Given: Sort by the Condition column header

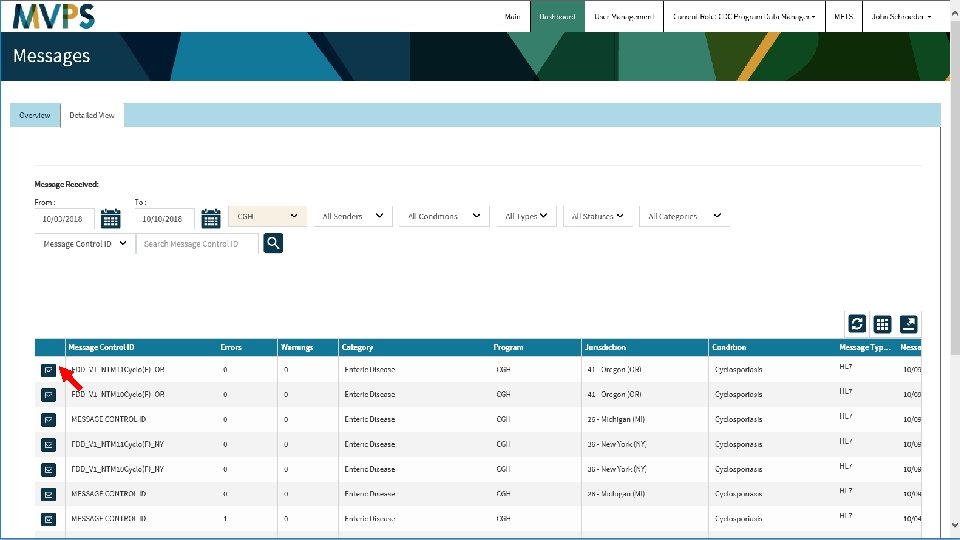Looking at the screenshot, I should [x=729, y=347].
